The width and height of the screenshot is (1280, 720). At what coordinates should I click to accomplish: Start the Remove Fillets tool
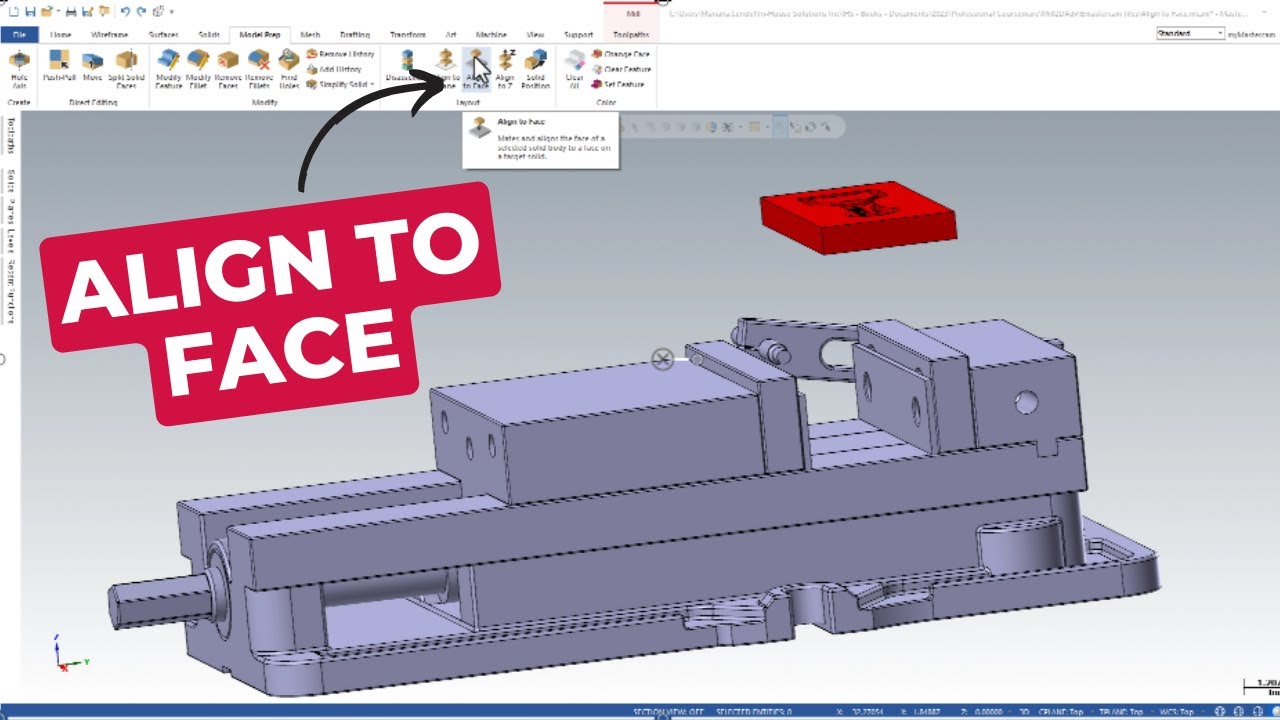[x=259, y=69]
